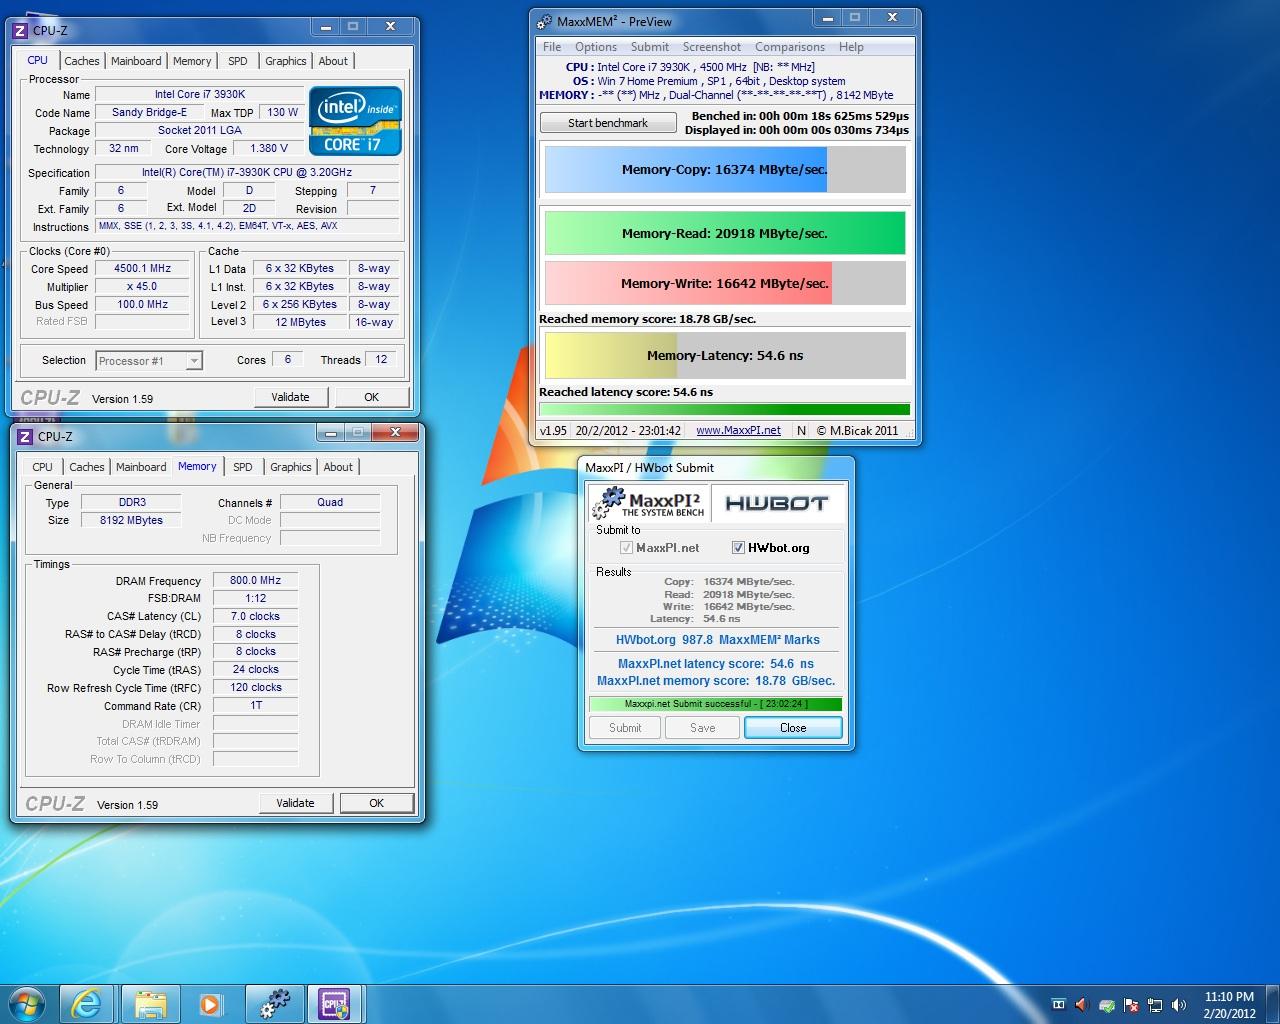This screenshot has height=1024, width=1280.
Task: Switch to Mainboard tab in top CPU-Z window
Action: tap(136, 61)
